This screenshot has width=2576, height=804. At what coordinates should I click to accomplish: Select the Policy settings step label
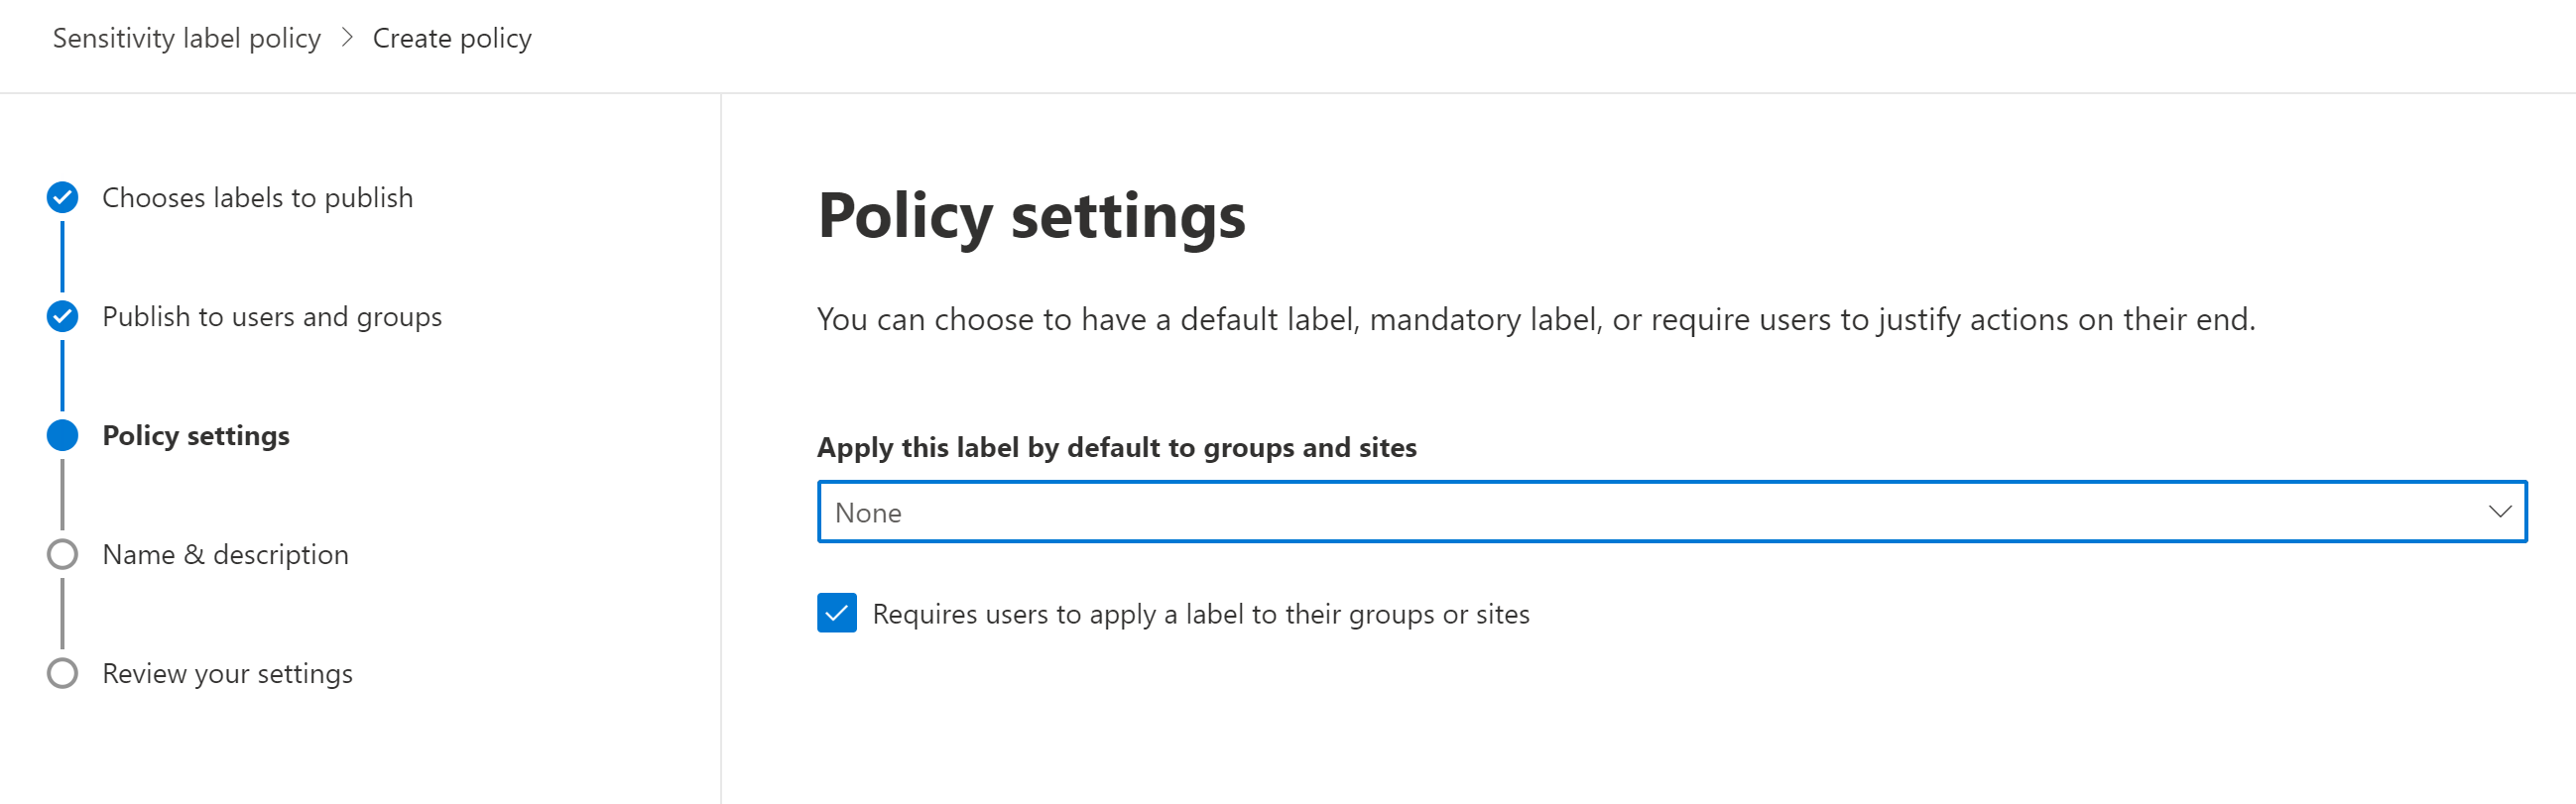pos(196,436)
